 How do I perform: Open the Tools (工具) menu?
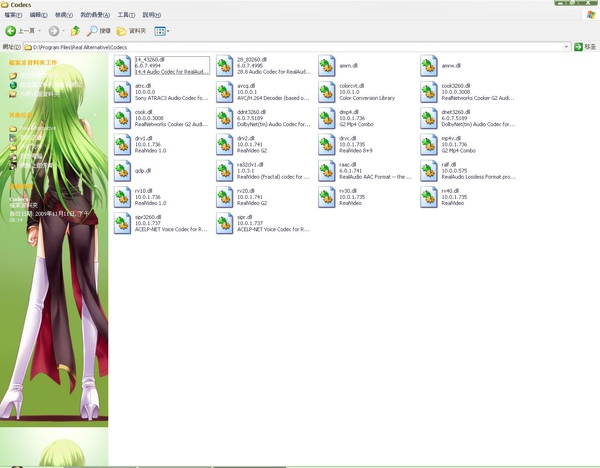tap(125, 15)
